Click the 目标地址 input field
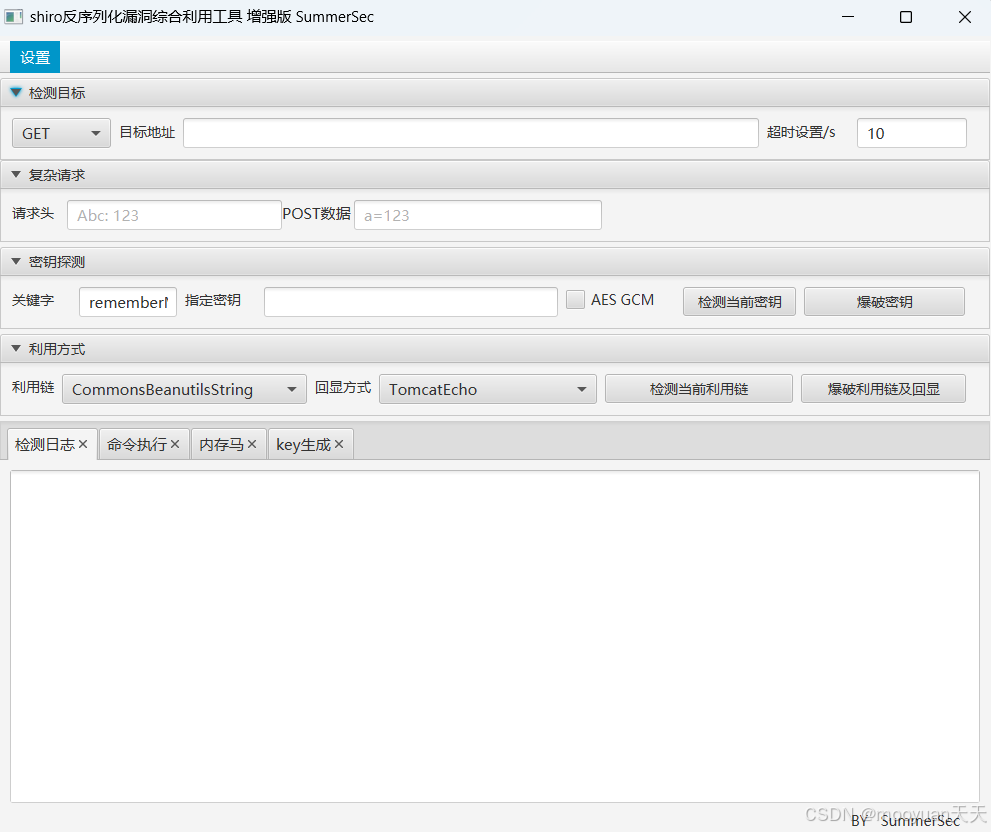 [471, 133]
